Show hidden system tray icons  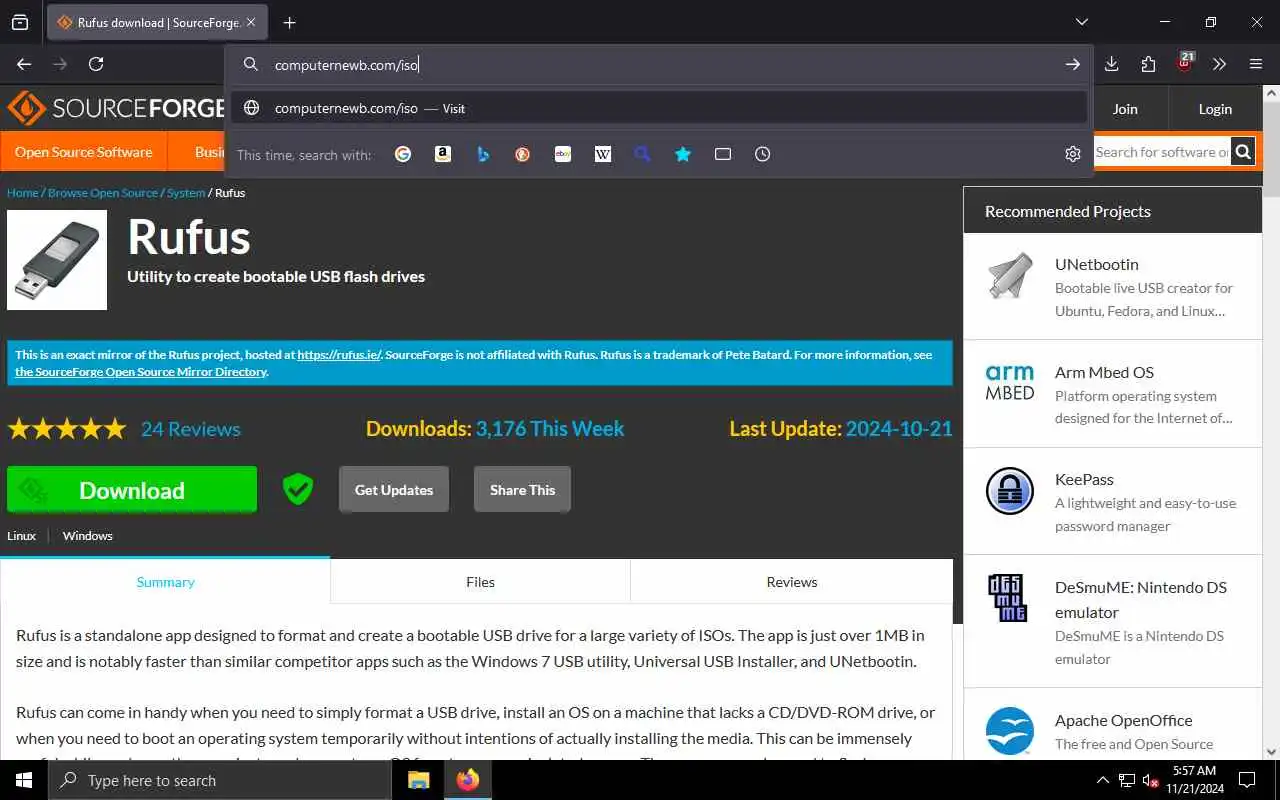click(1103, 780)
